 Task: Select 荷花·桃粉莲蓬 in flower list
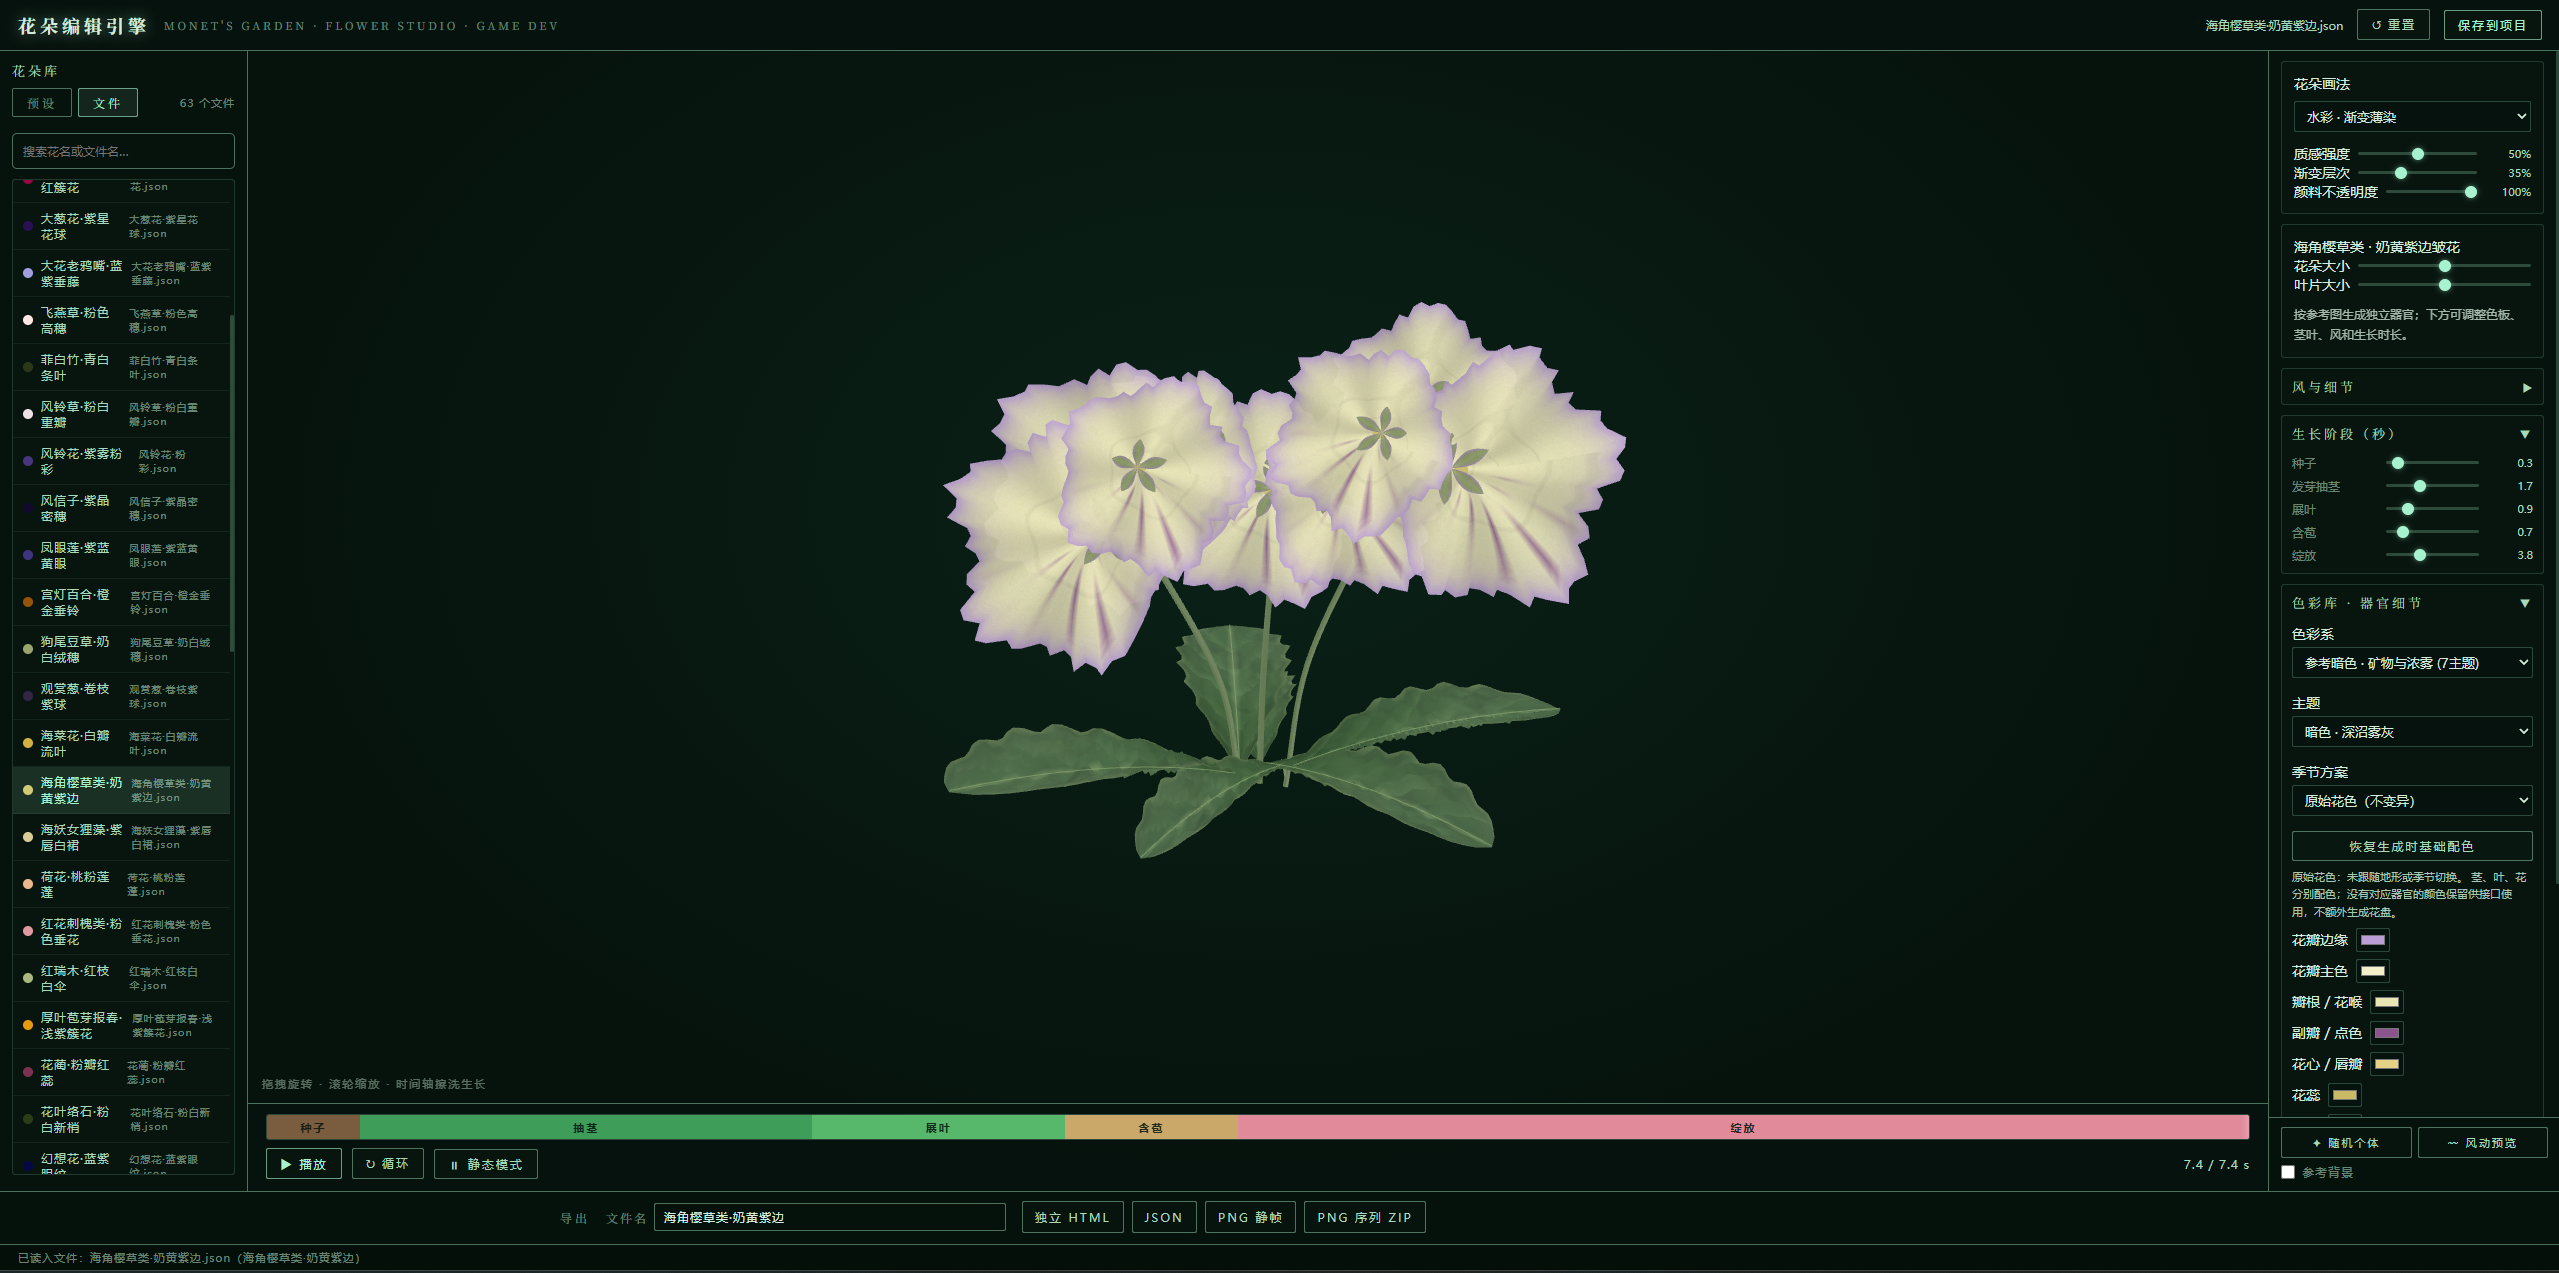point(122,884)
